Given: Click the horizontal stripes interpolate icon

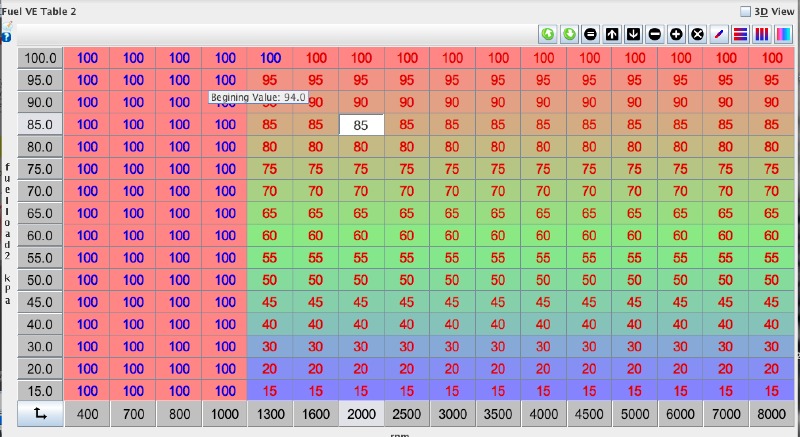Looking at the screenshot, I should point(741,34).
